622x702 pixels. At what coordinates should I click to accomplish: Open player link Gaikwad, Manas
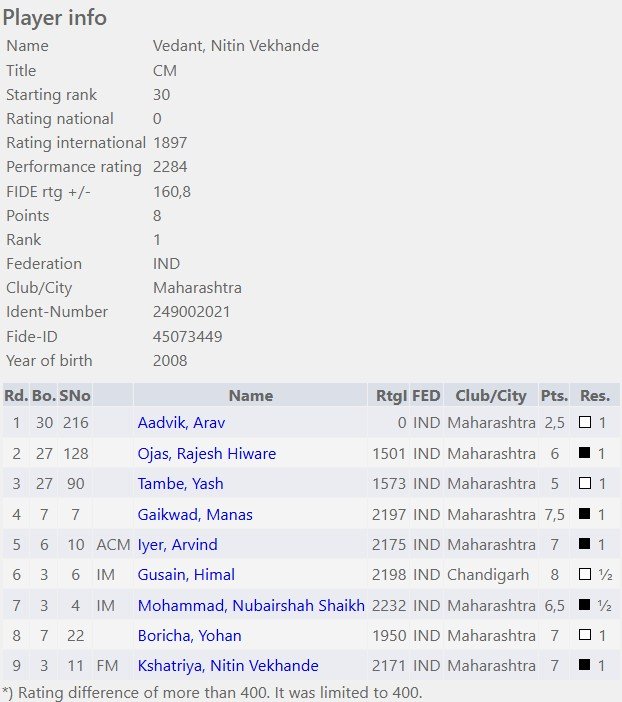(x=195, y=514)
